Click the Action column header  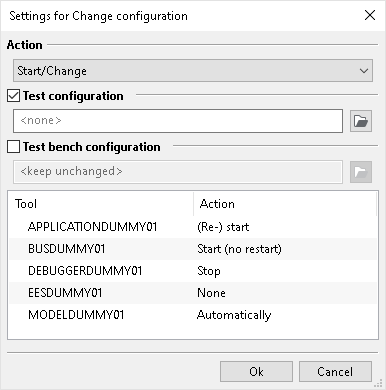pyautogui.click(x=285, y=204)
